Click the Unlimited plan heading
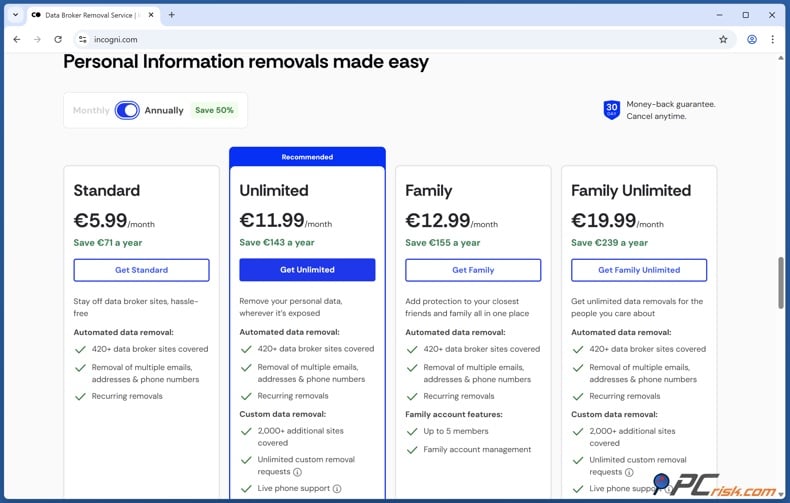The height and width of the screenshot is (503, 790). [274, 191]
